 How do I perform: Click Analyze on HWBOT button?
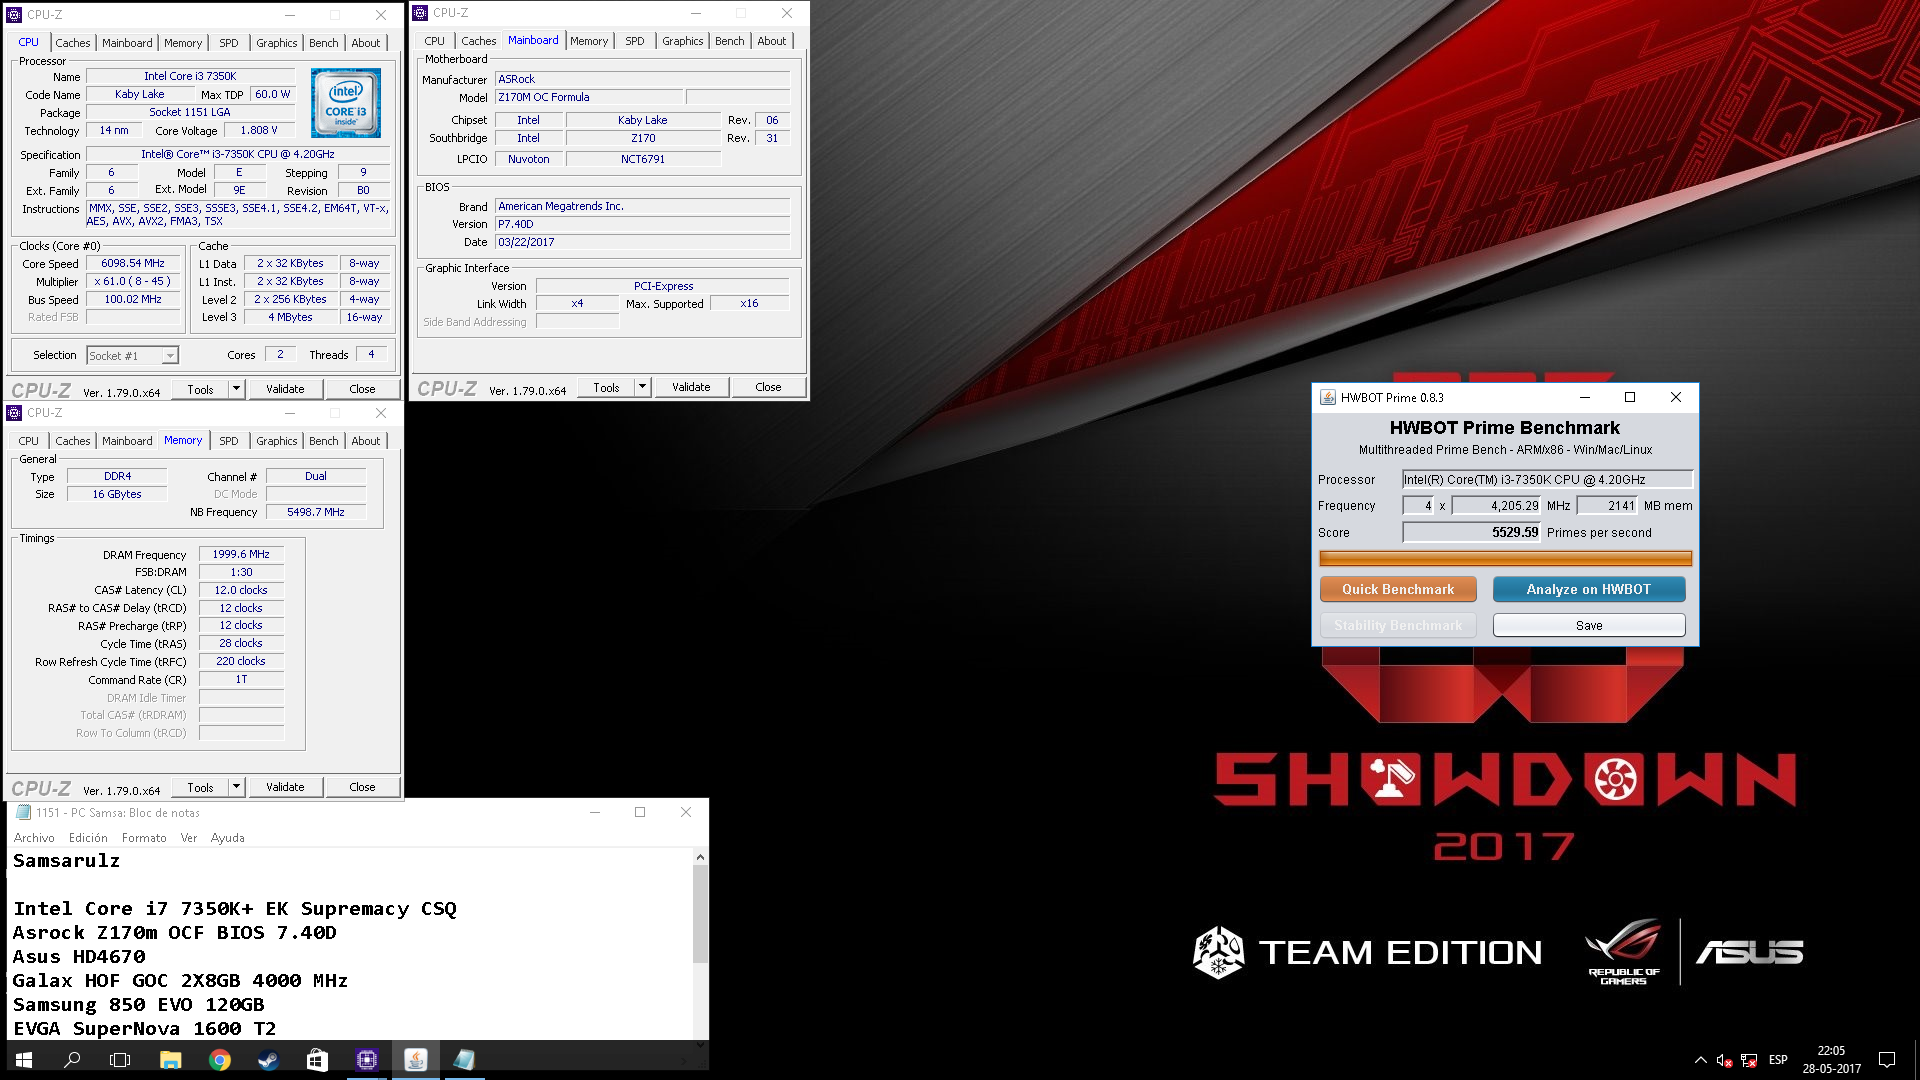click(x=1588, y=590)
